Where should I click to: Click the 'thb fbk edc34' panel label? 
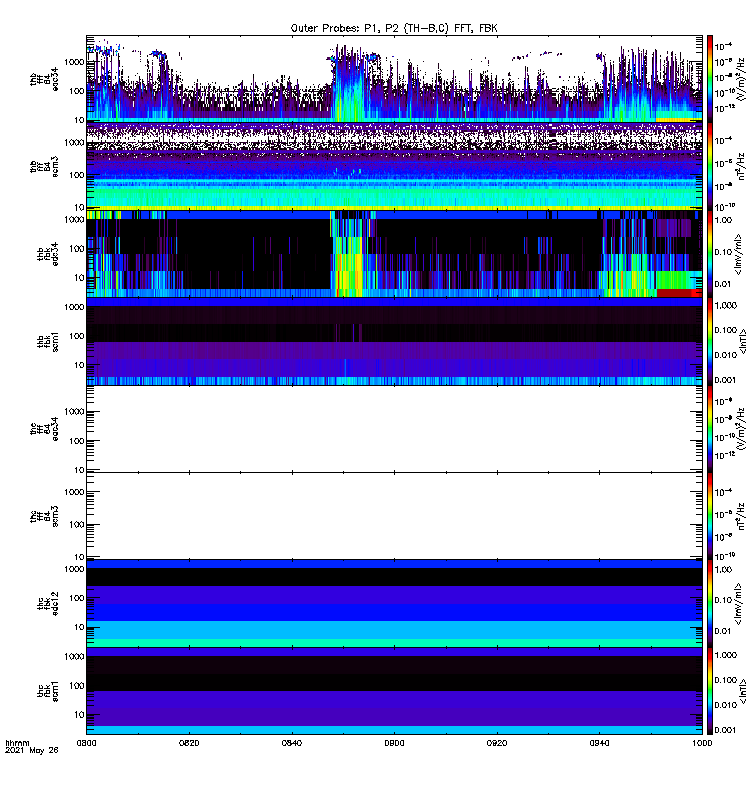[48, 254]
